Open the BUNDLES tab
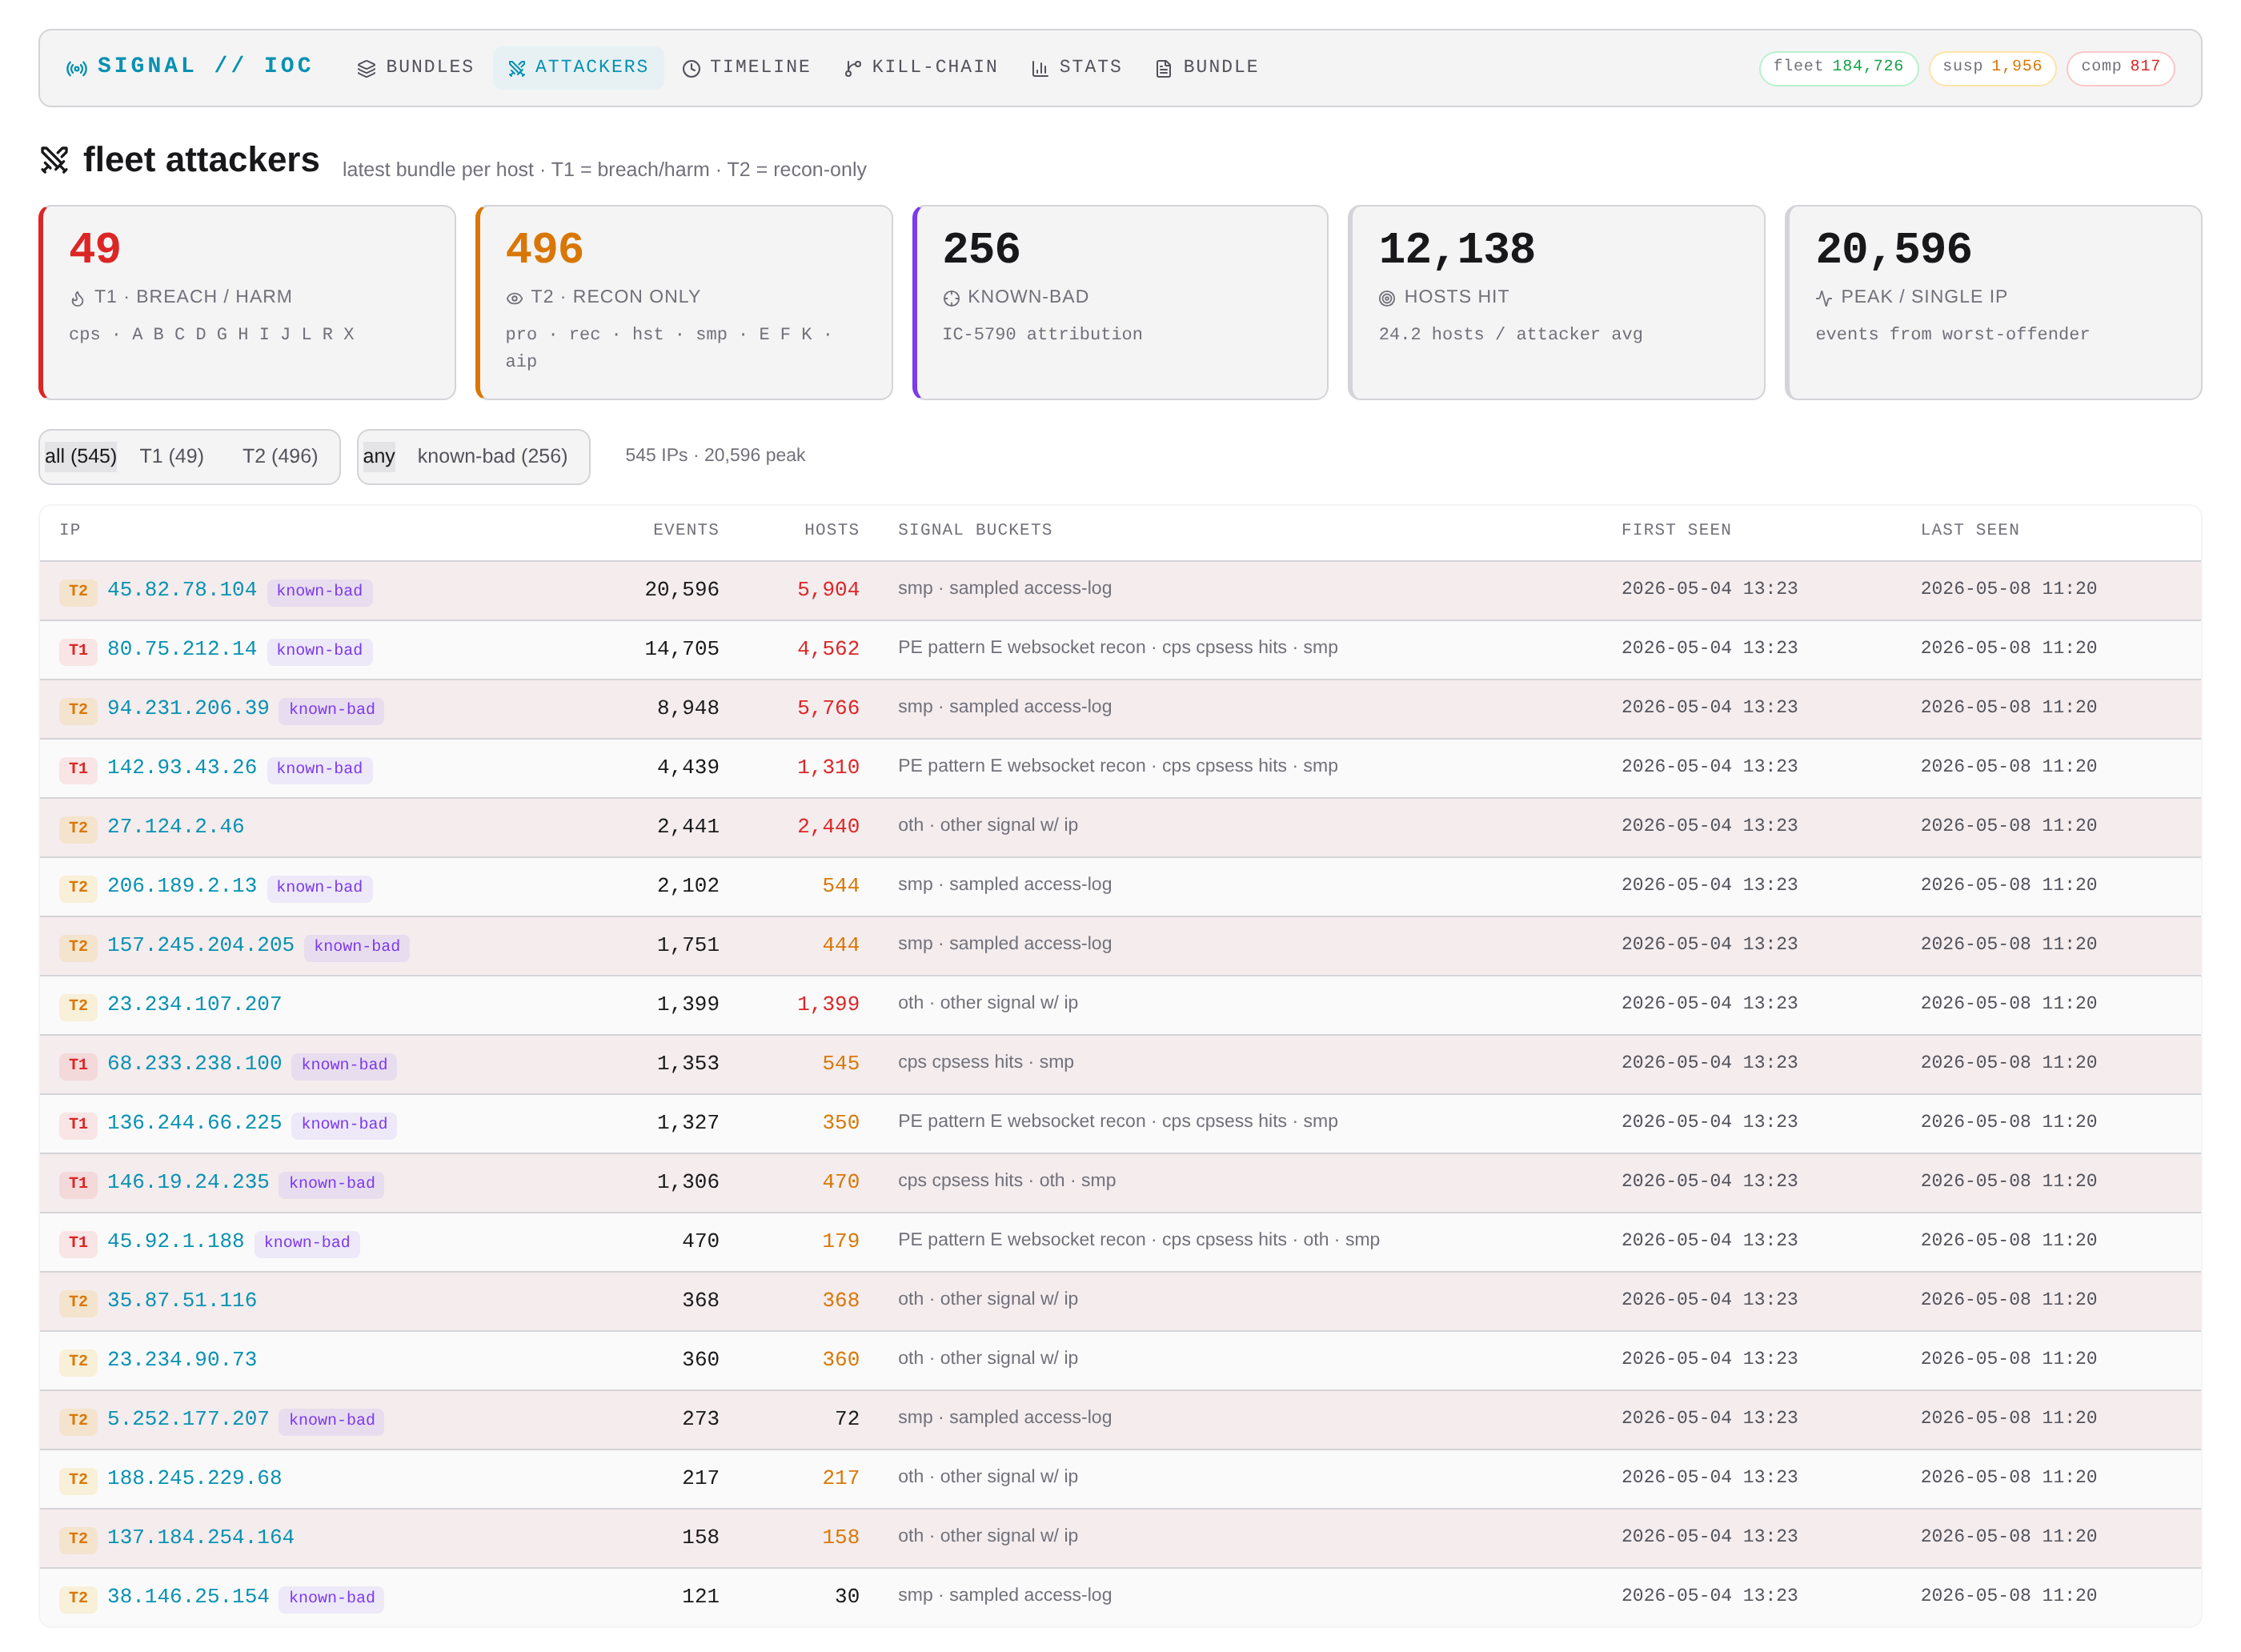 (x=415, y=67)
